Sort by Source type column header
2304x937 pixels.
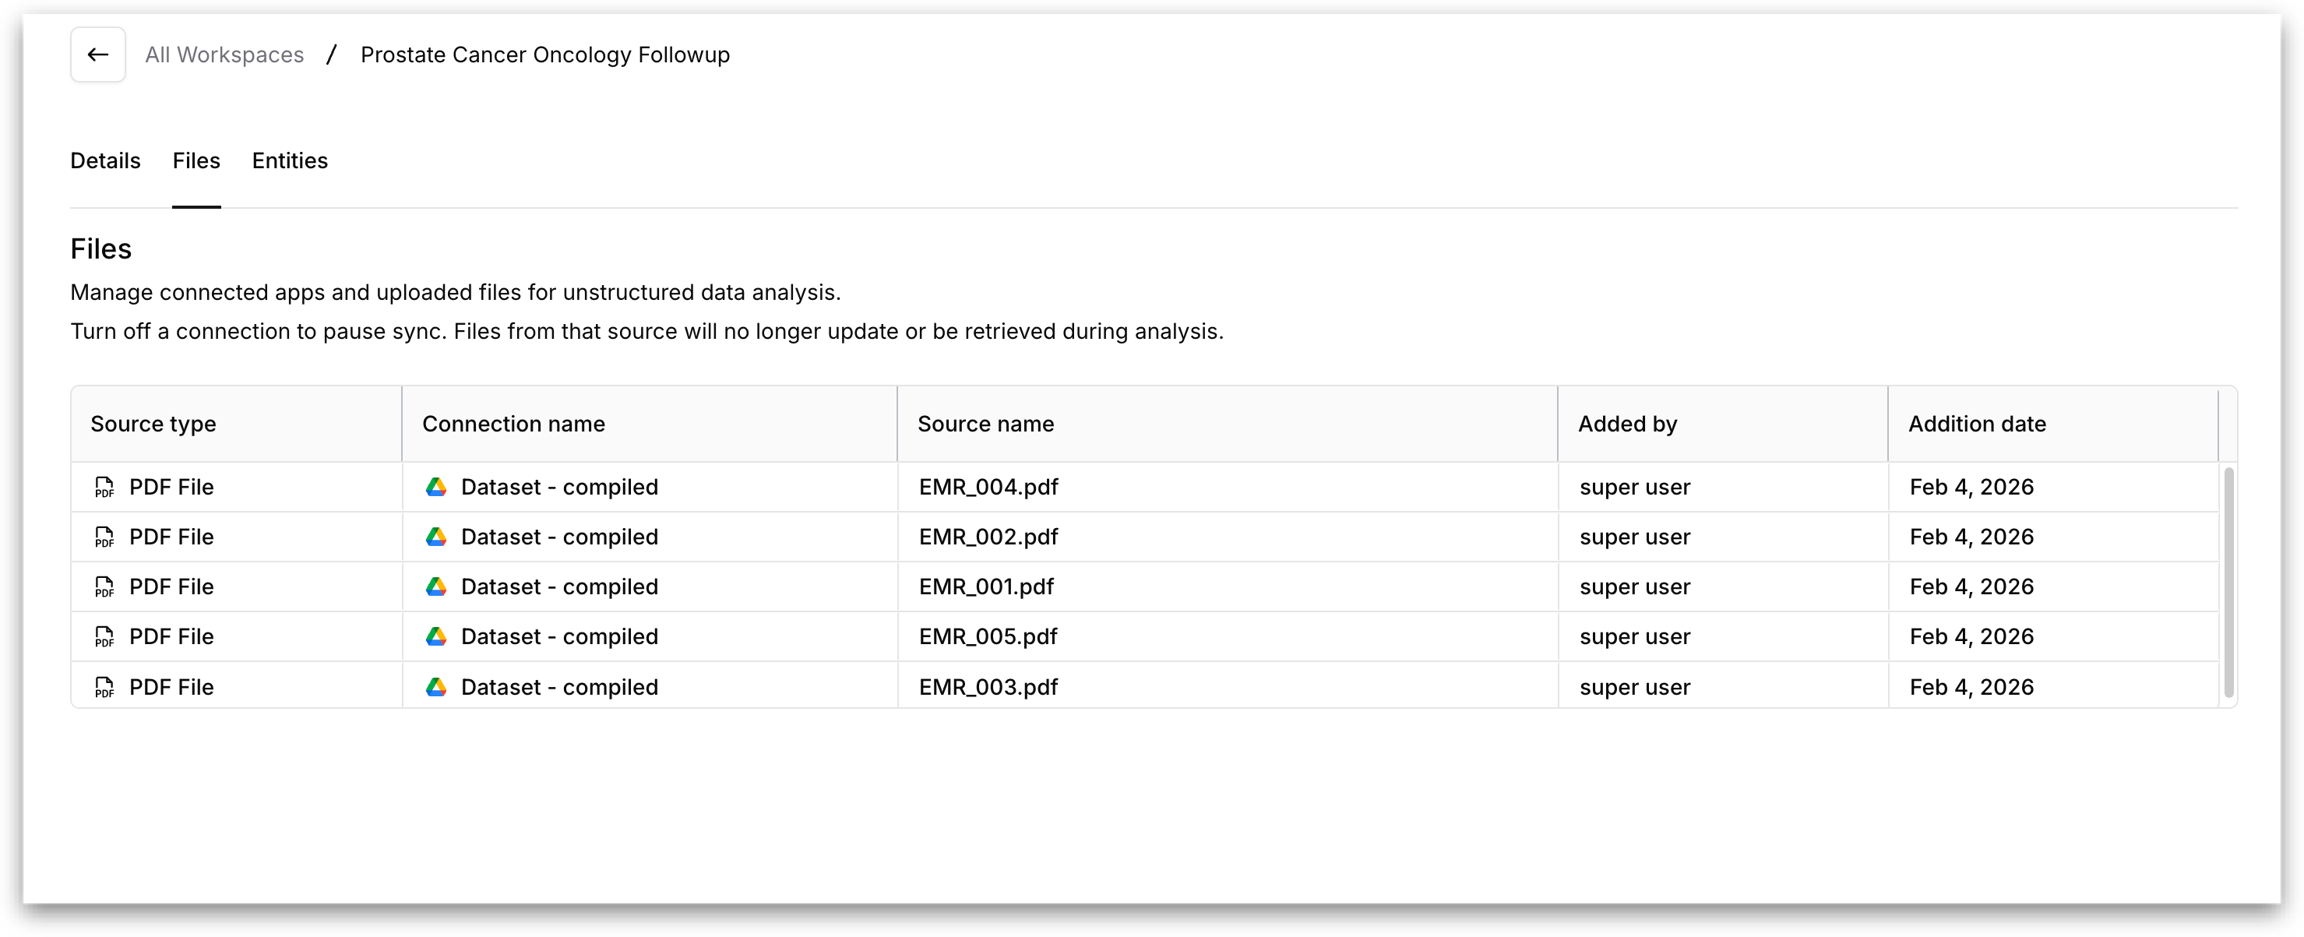click(x=153, y=424)
